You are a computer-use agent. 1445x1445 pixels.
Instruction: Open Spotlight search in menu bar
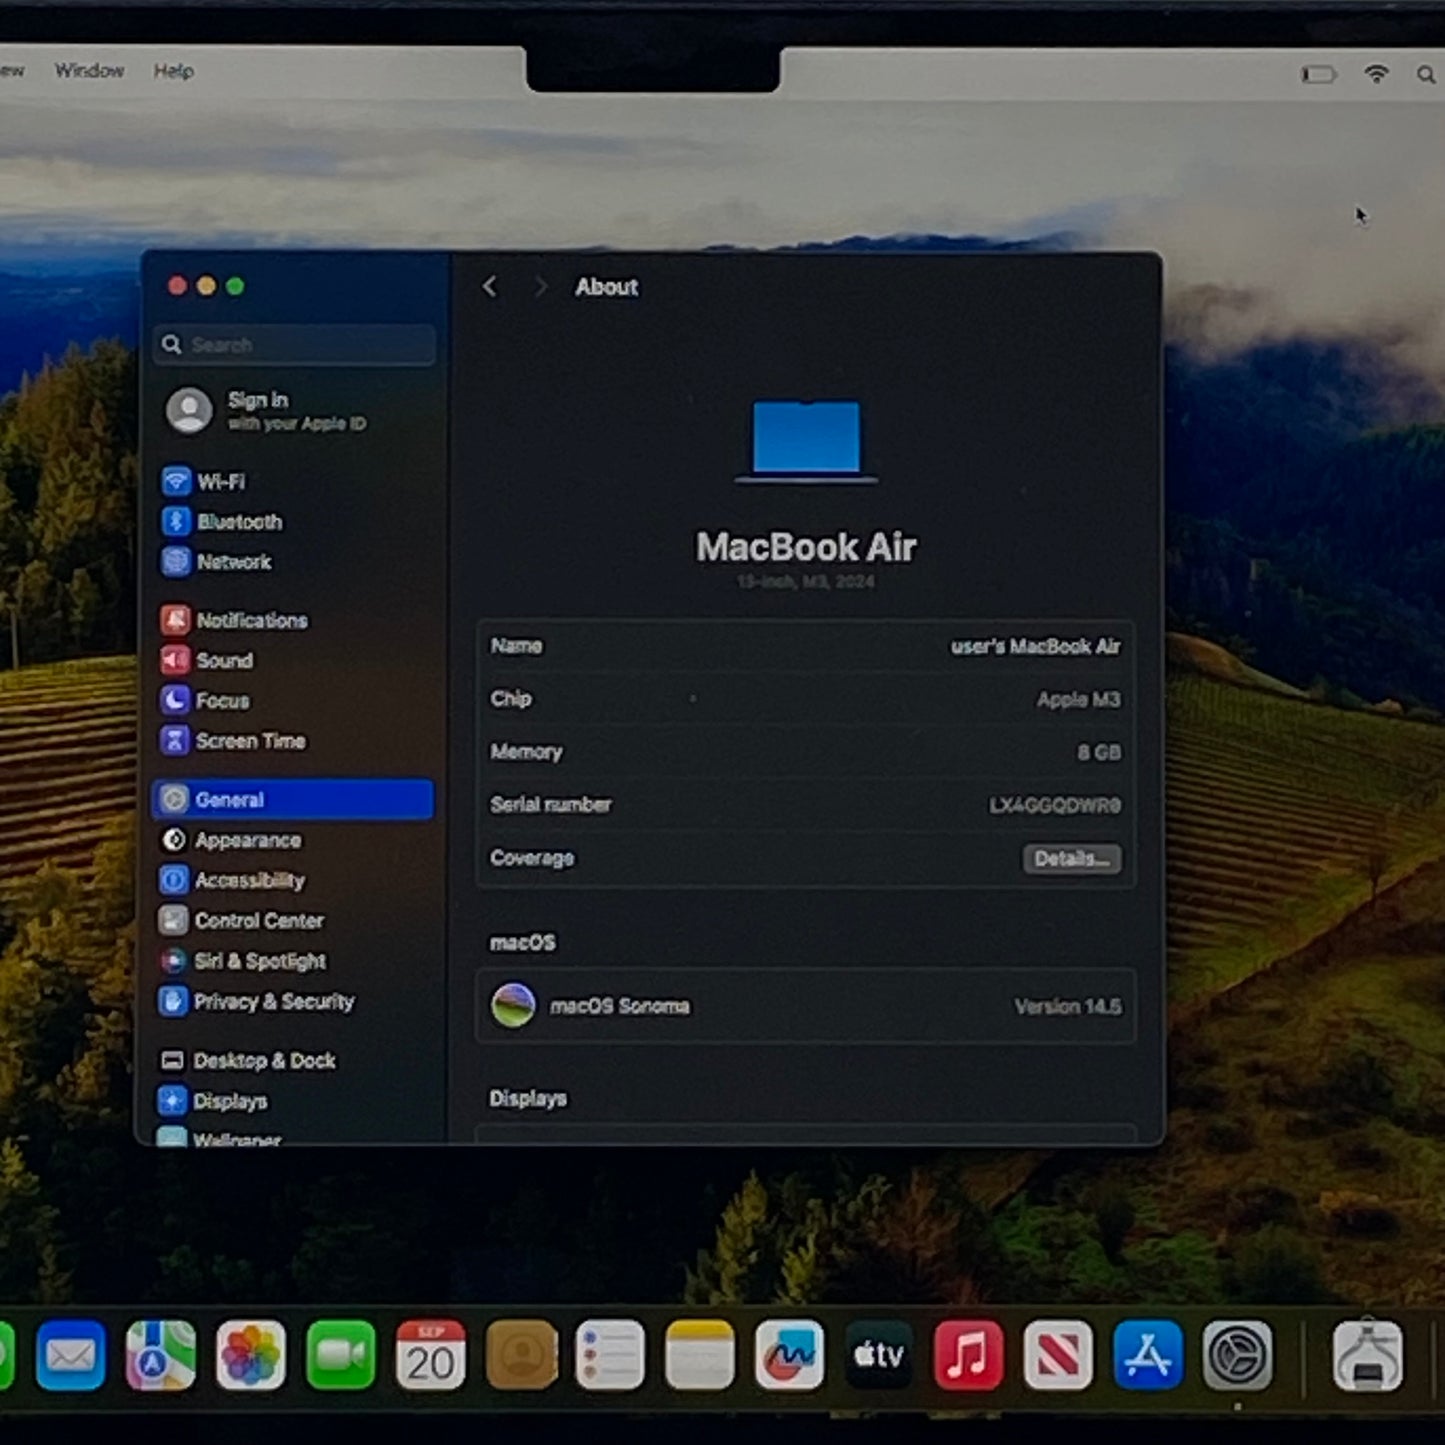click(x=1426, y=75)
